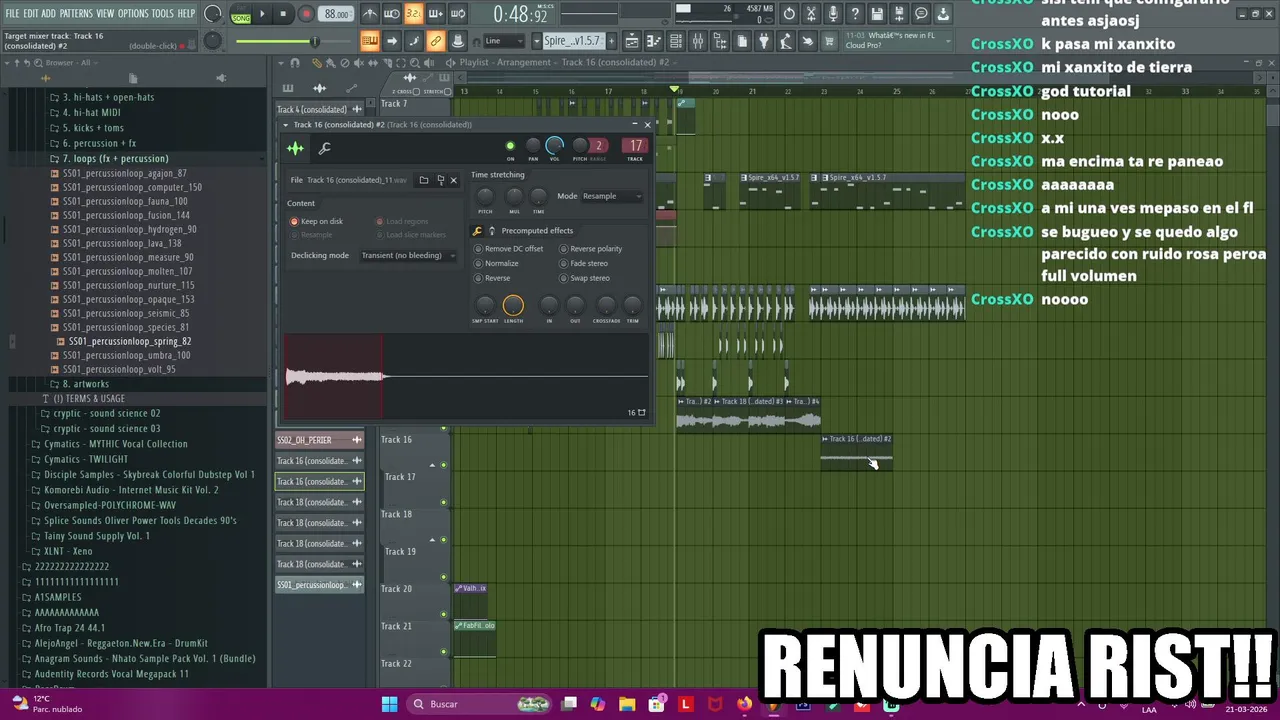Viewport: 1280px width, 720px height.
Task: Toggle the link (chain) icon in toolbar
Action: point(436,41)
